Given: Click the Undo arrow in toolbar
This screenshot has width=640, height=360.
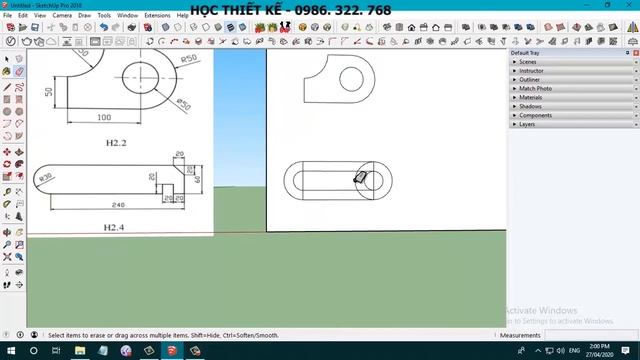Looking at the screenshot, I should (104, 27).
